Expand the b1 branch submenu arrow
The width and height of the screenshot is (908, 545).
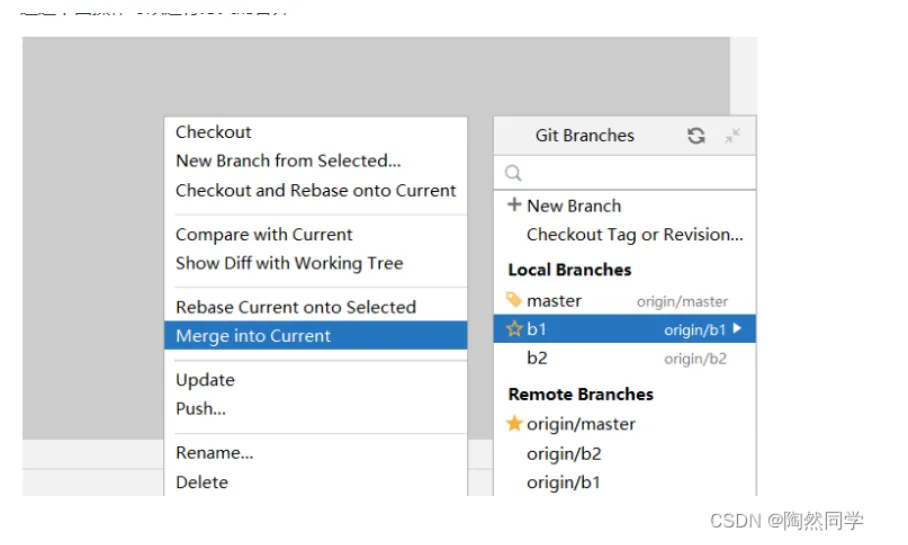(738, 329)
